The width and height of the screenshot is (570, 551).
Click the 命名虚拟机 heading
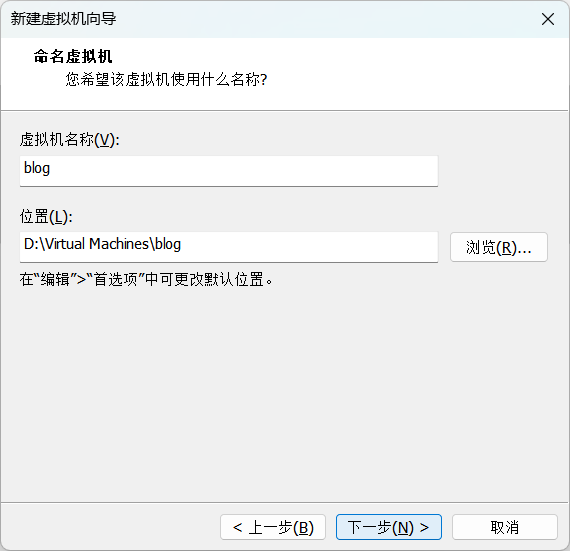click(x=73, y=57)
